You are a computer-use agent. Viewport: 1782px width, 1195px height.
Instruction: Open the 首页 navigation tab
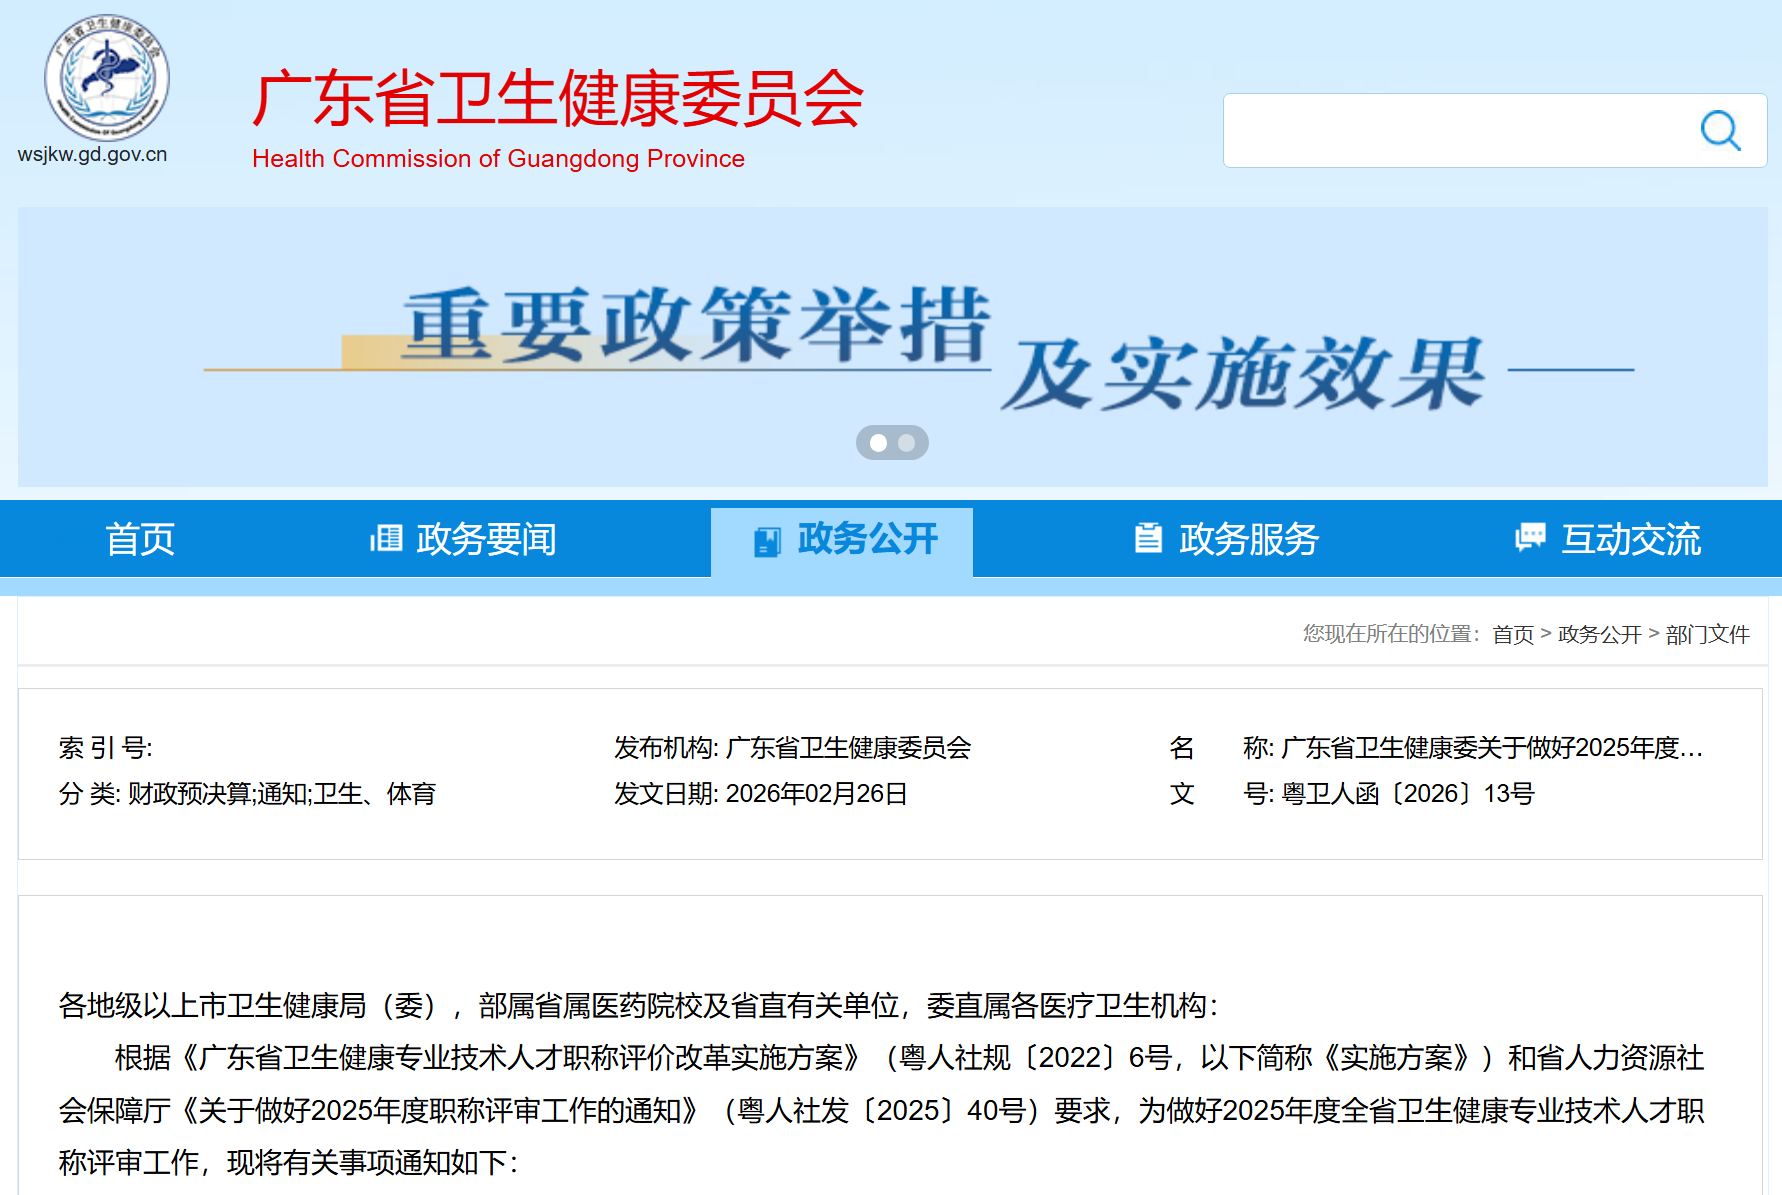coord(140,539)
